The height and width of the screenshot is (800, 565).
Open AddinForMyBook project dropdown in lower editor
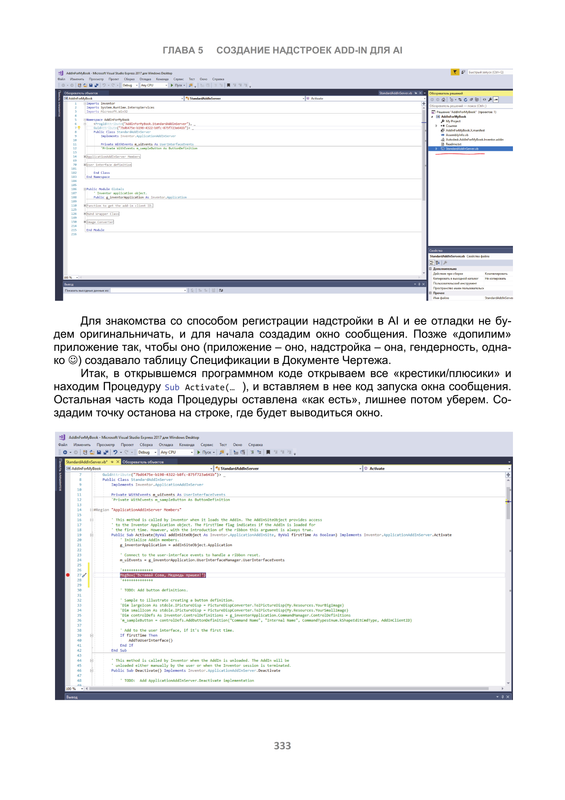[x=139, y=468]
